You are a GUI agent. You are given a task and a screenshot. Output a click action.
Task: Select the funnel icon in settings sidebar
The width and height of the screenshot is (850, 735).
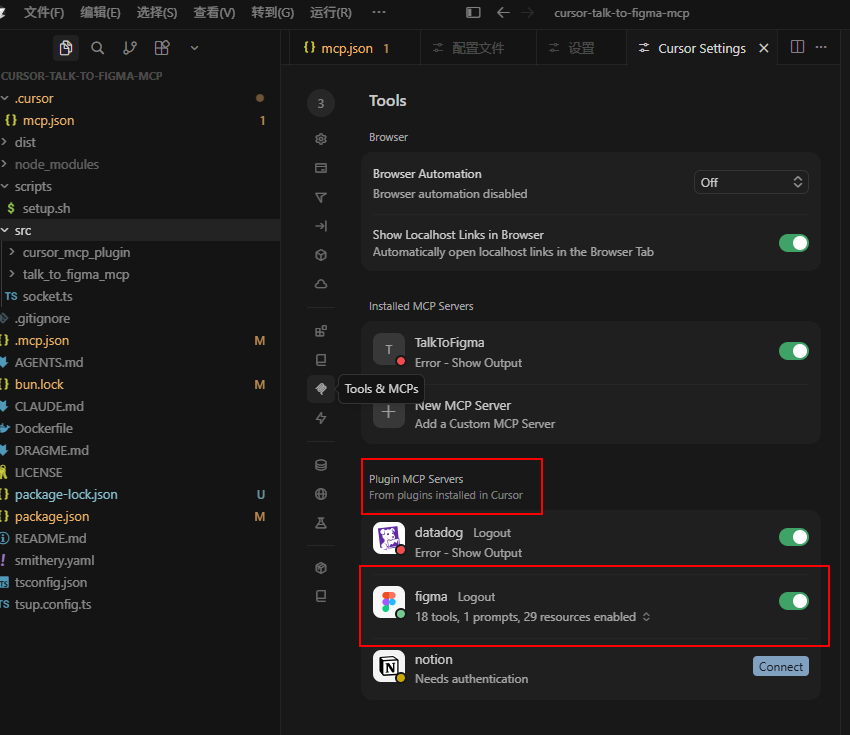click(x=321, y=197)
